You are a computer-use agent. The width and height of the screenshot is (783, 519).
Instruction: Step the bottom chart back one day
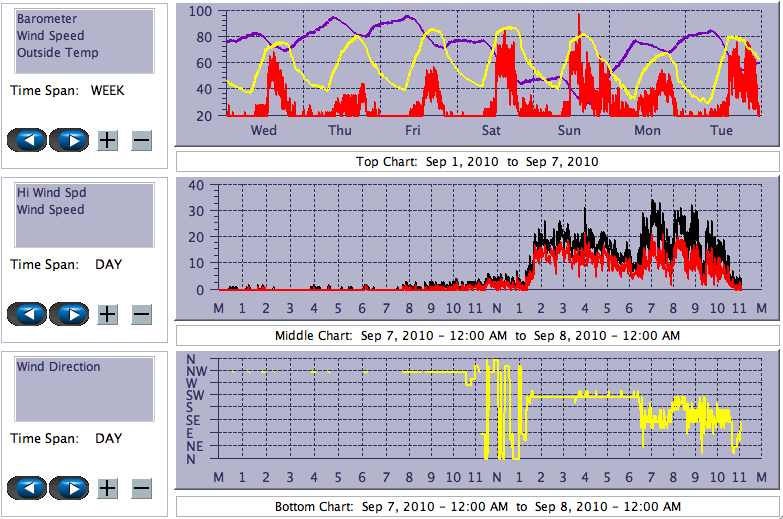tap(28, 488)
